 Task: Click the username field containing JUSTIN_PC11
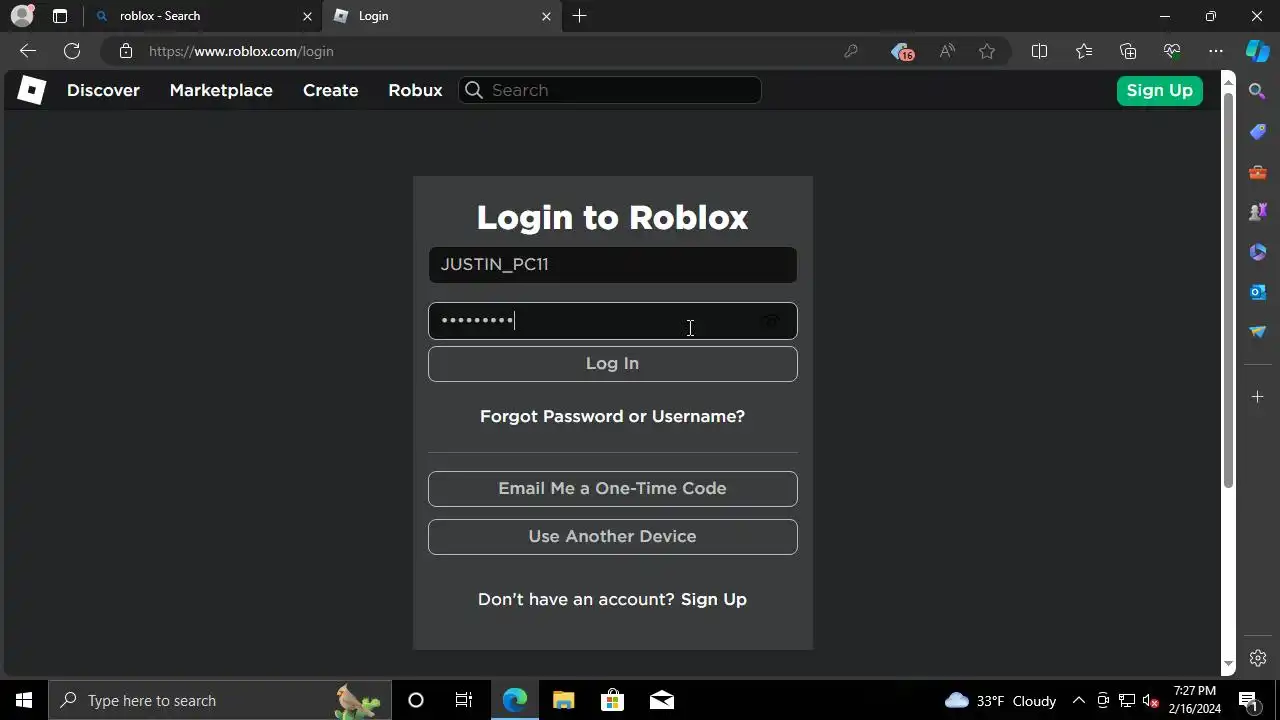pyautogui.click(x=612, y=265)
